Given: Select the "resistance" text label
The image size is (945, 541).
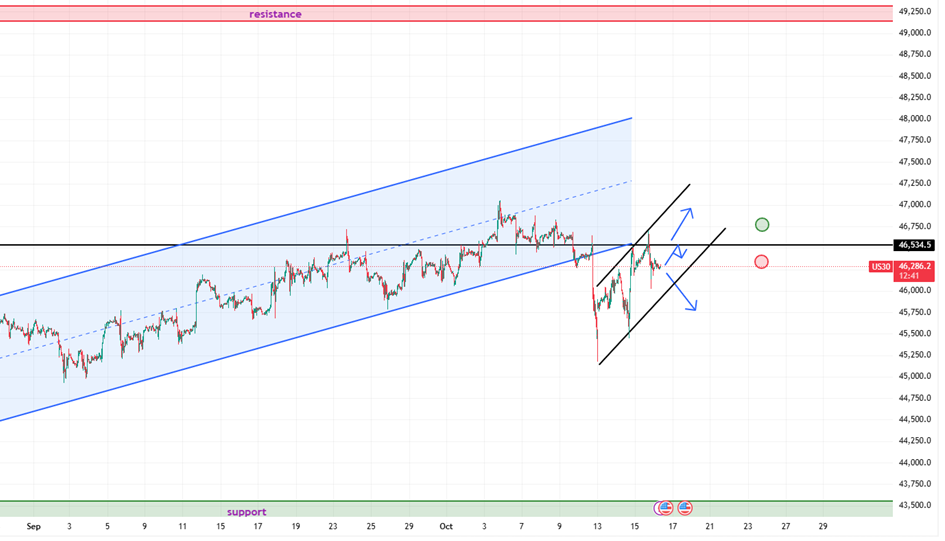Looking at the screenshot, I should tap(275, 15).
